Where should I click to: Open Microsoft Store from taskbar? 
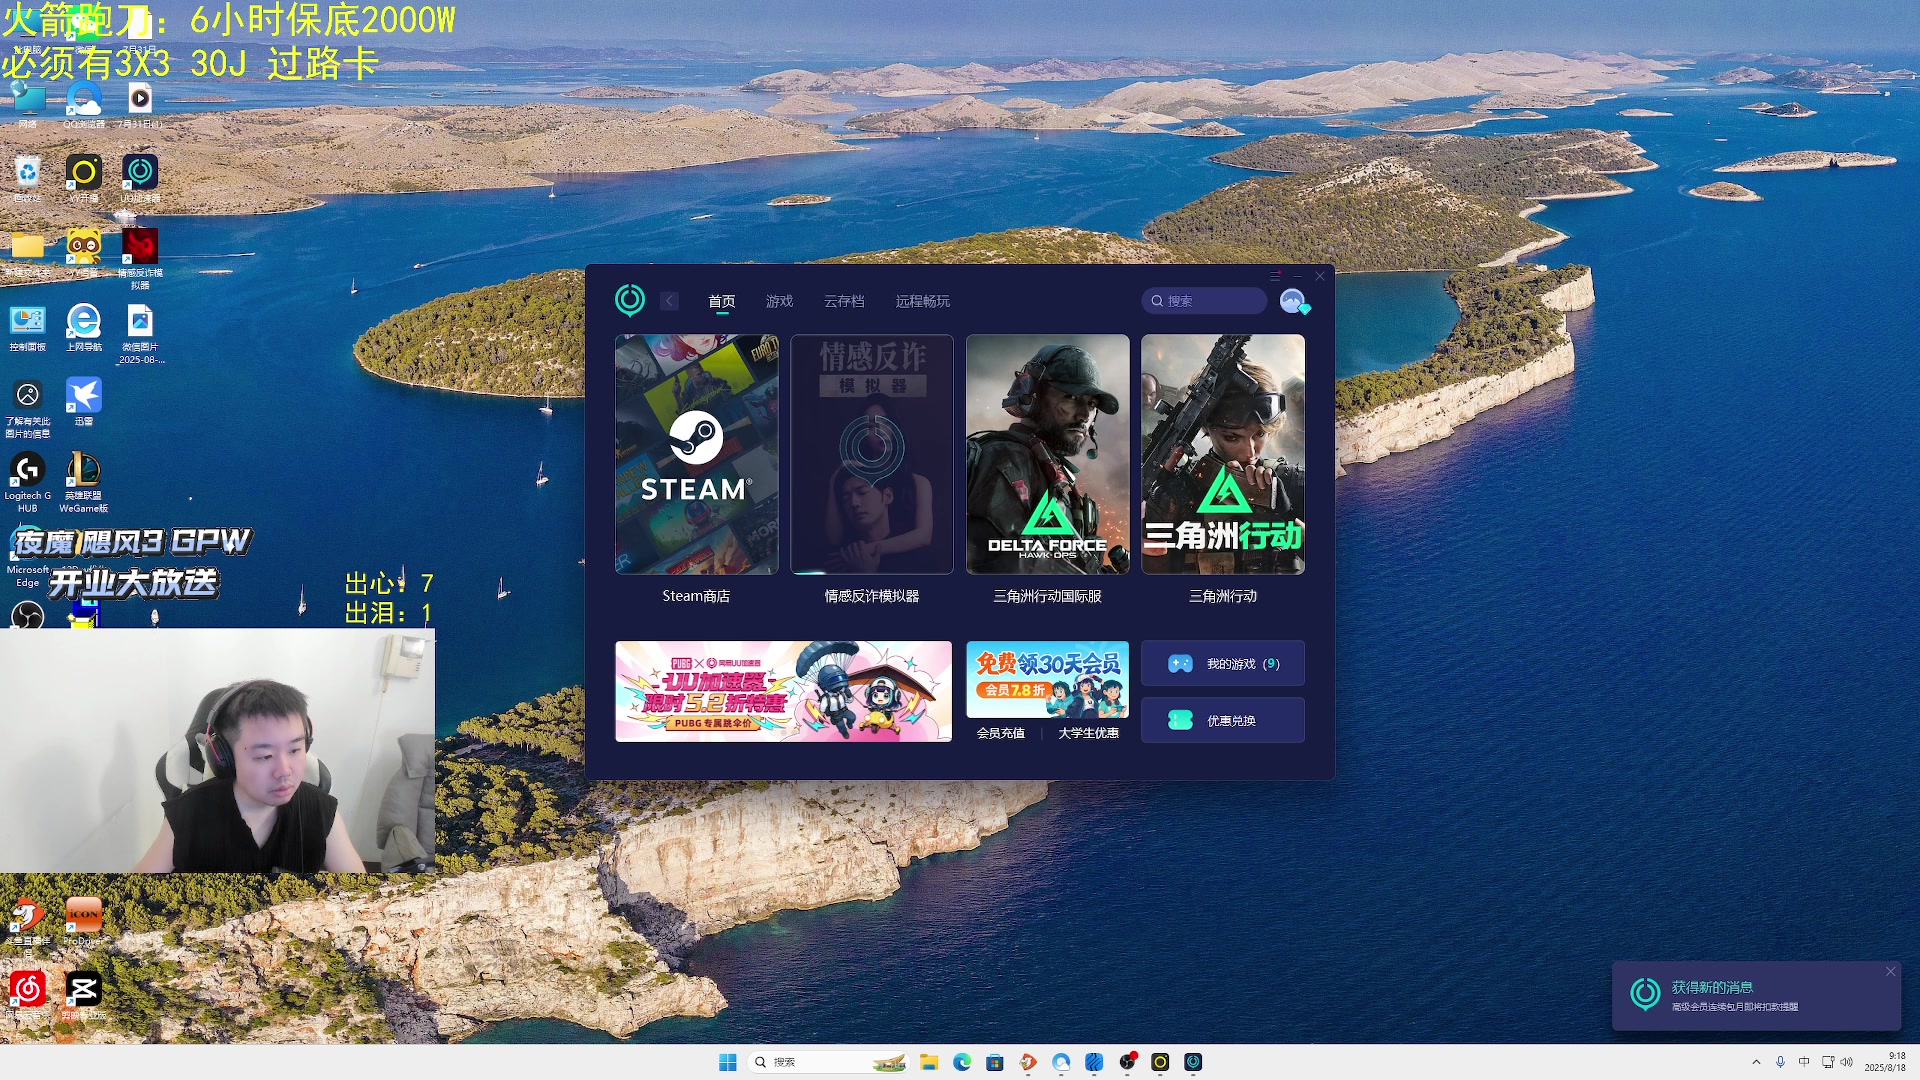coord(995,1062)
